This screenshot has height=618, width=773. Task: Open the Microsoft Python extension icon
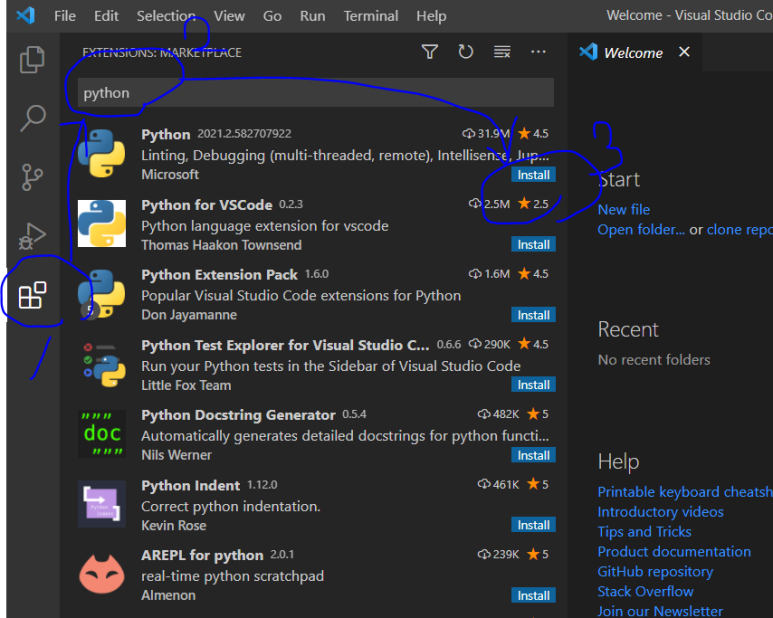tap(102, 153)
